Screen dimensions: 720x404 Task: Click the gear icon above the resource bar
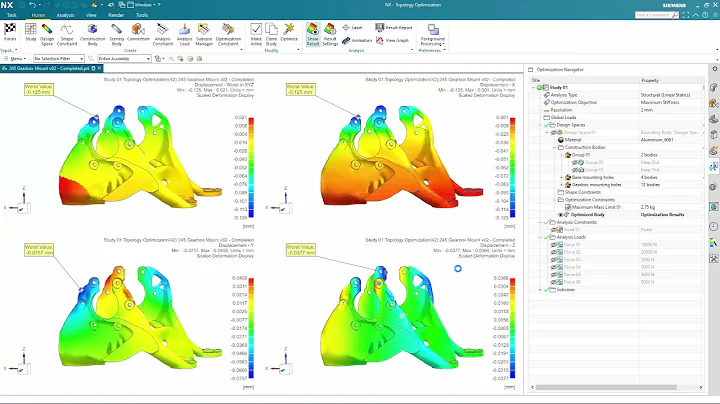(714, 69)
